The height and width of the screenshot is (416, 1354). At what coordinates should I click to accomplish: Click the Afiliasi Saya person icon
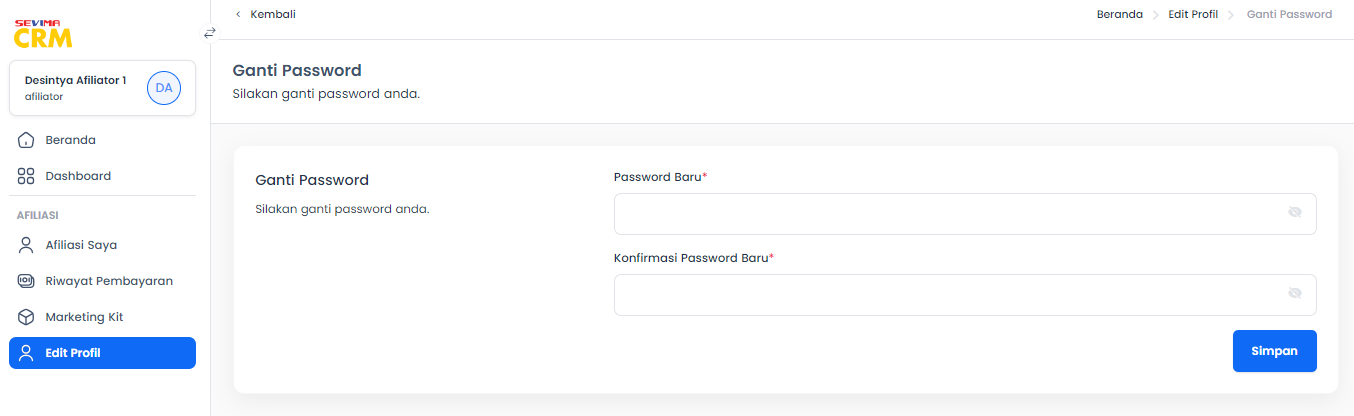click(x=27, y=245)
